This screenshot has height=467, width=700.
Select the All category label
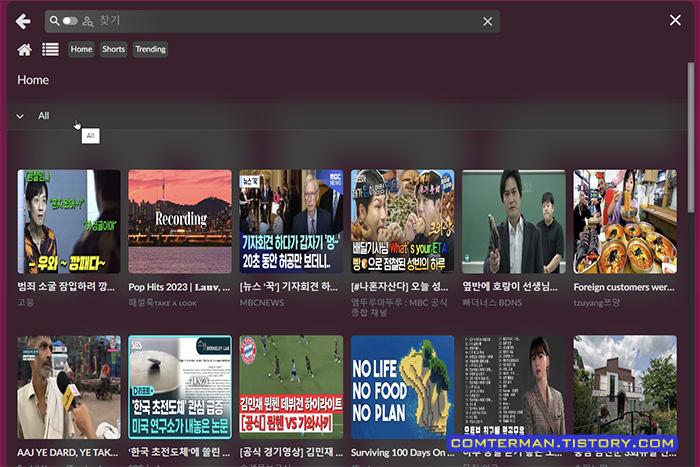43,116
